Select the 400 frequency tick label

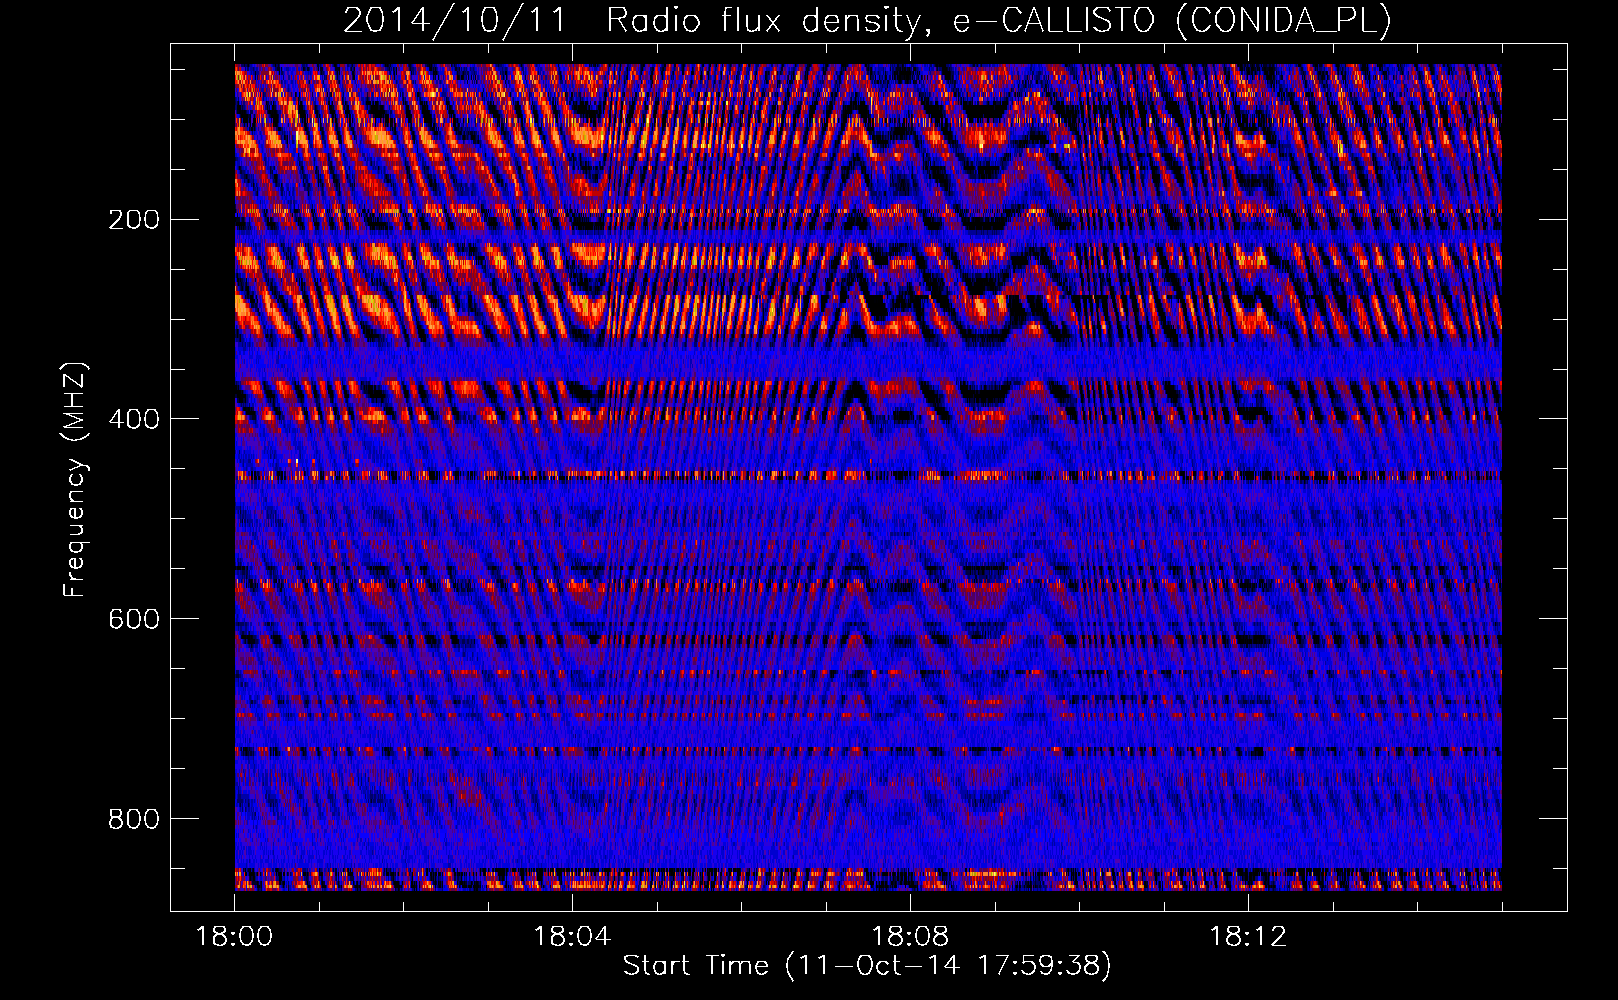tap(134, 419)
